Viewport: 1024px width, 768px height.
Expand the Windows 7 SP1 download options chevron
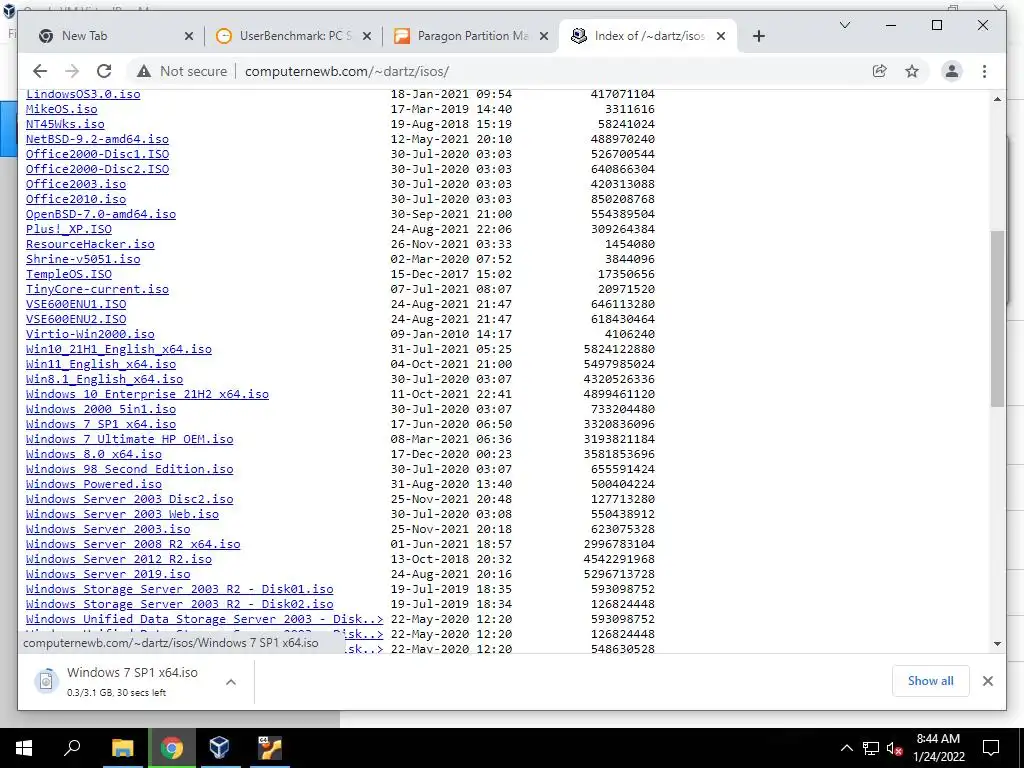pyautogui.click(x=231, y=682)
